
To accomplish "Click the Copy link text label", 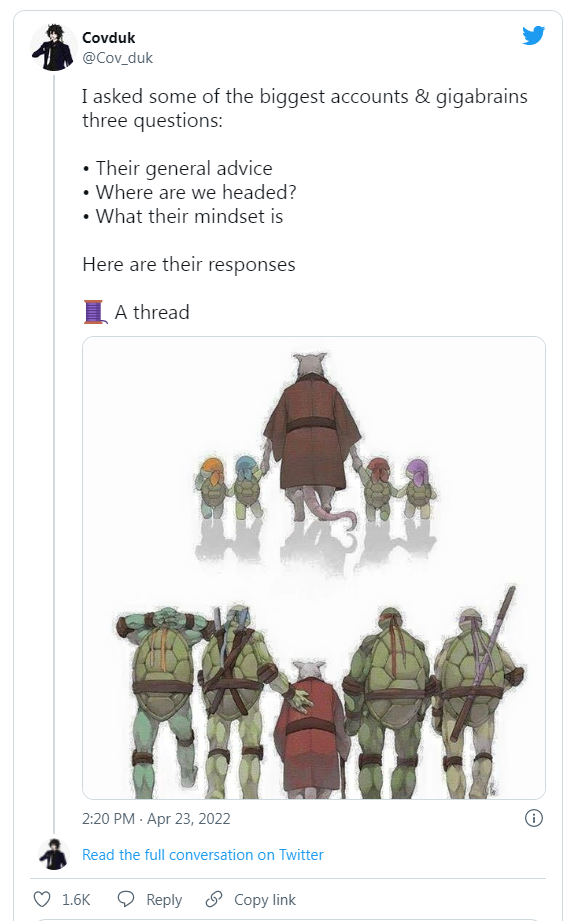I will coord(265,900).
